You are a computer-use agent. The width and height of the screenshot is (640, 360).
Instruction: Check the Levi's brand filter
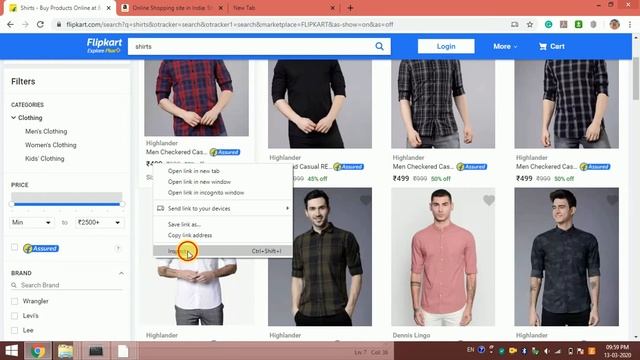tap(15, 316)
